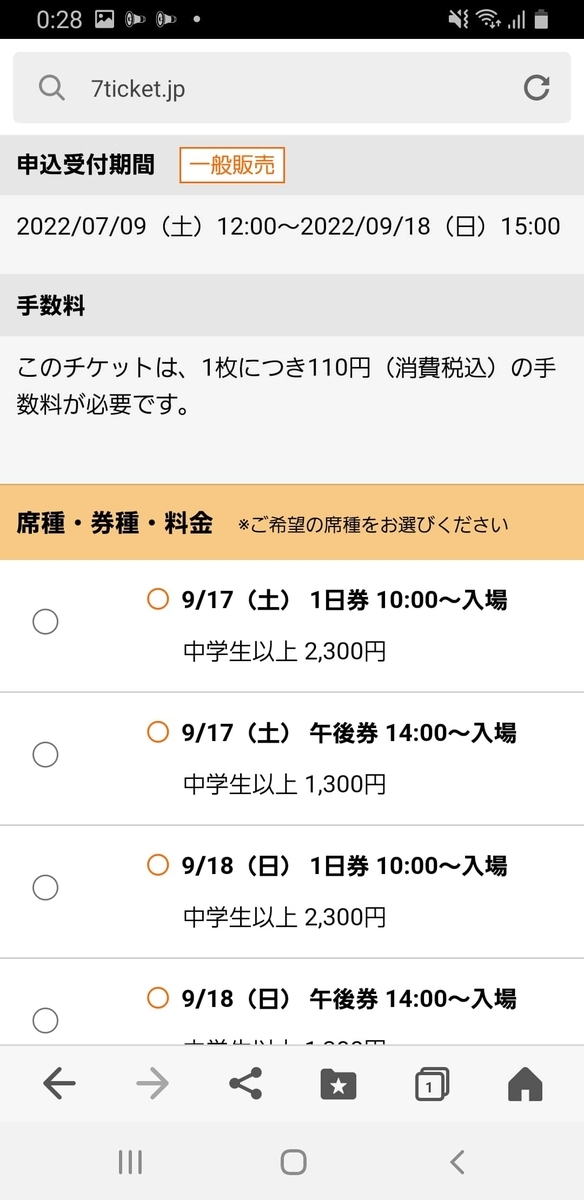The image size is (584, 1200).
Task: Go to browser home page icon
Action: pyautogui.click(x=525, y=1084)
